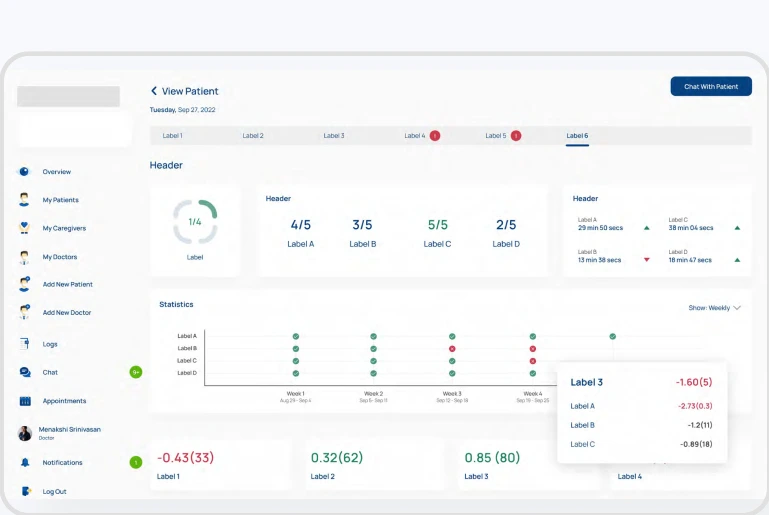The height and width of the screenshot is (515, 769).
Task: Click the red badge on Label 4 tab
Action: (x=435, y=136)
